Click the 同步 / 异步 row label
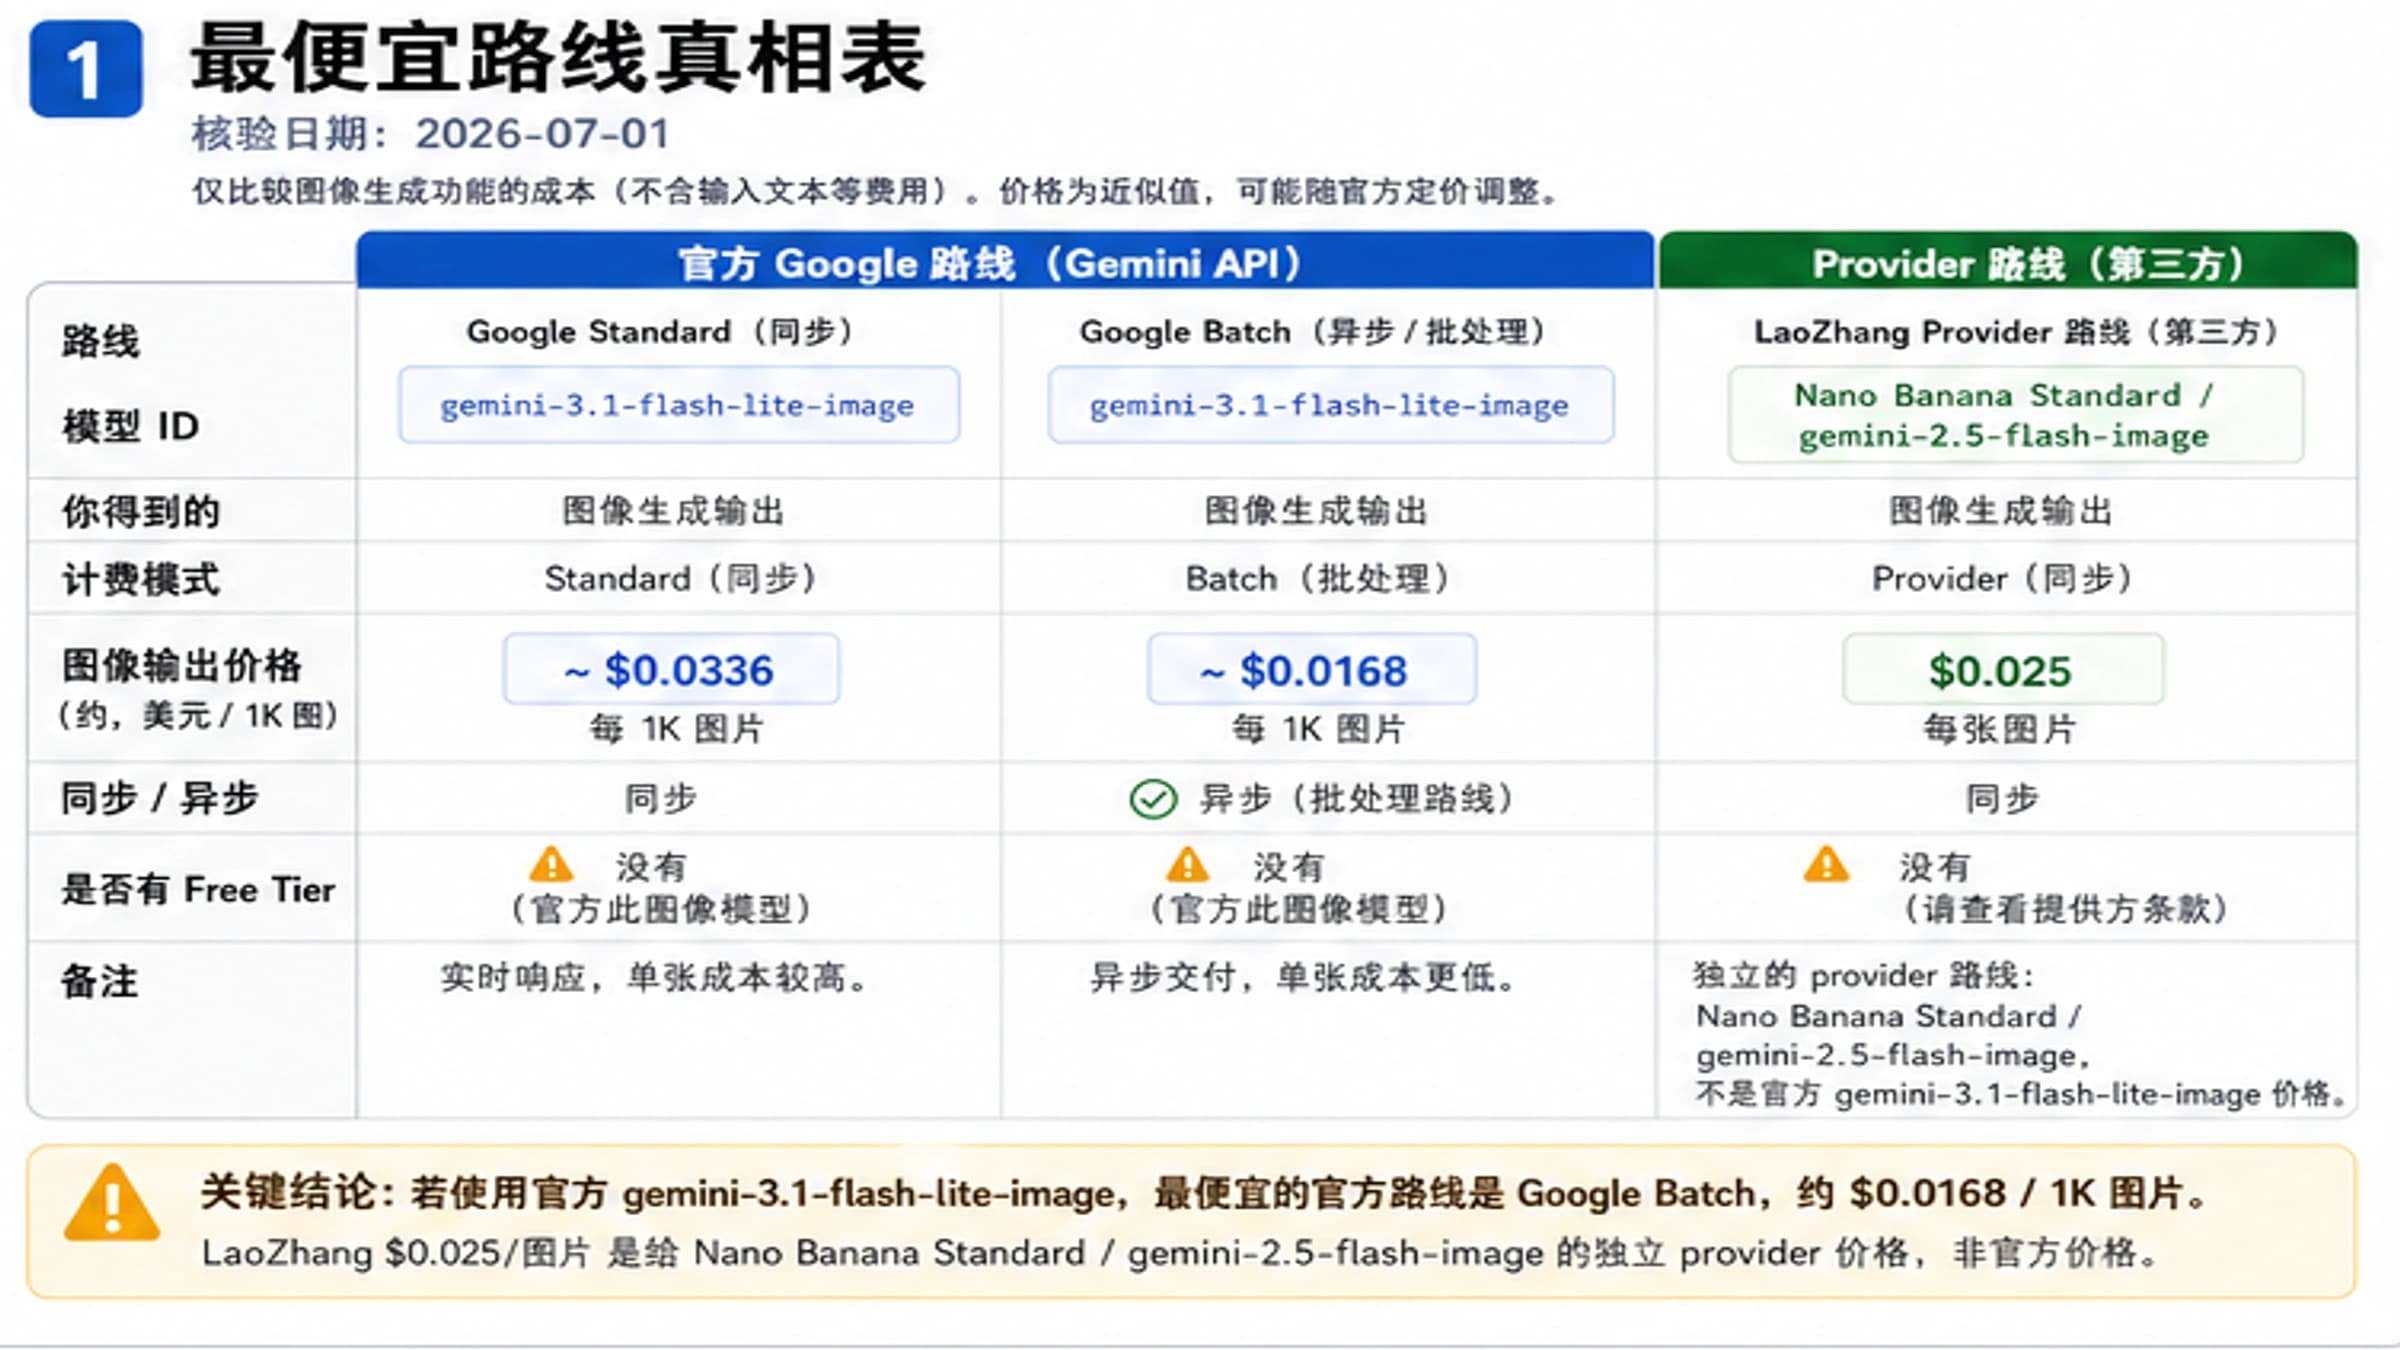 click(159, 799)
